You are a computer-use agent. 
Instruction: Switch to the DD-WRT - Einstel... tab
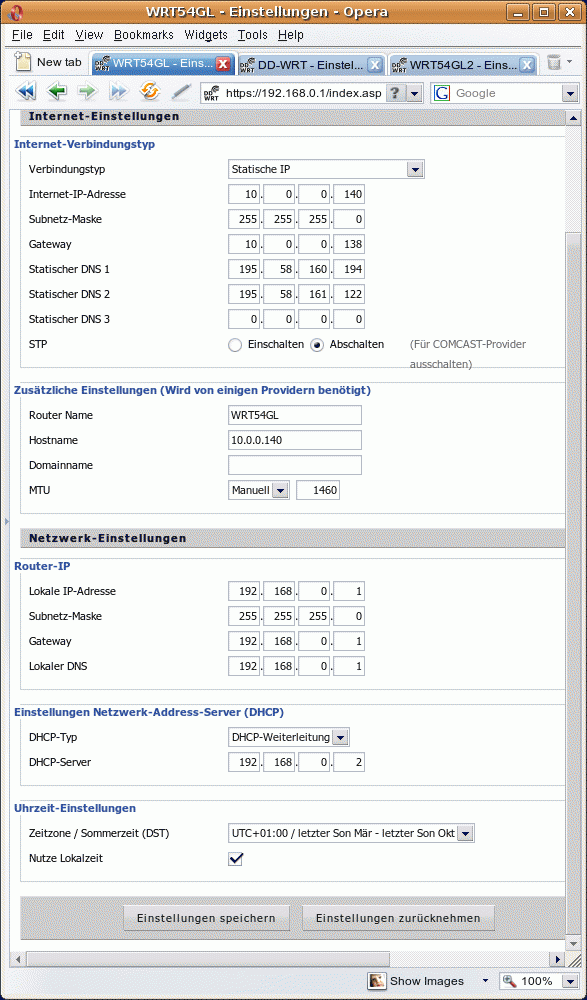point(311,64)
